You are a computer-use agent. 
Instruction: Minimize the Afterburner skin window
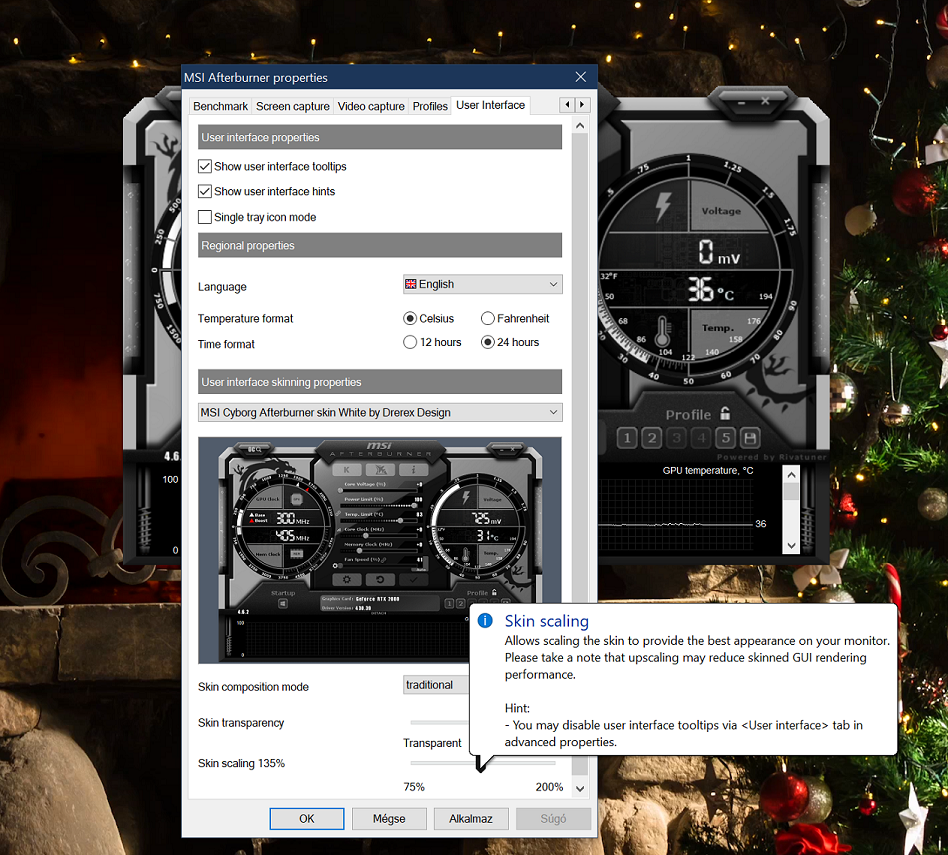pos(741,102)
